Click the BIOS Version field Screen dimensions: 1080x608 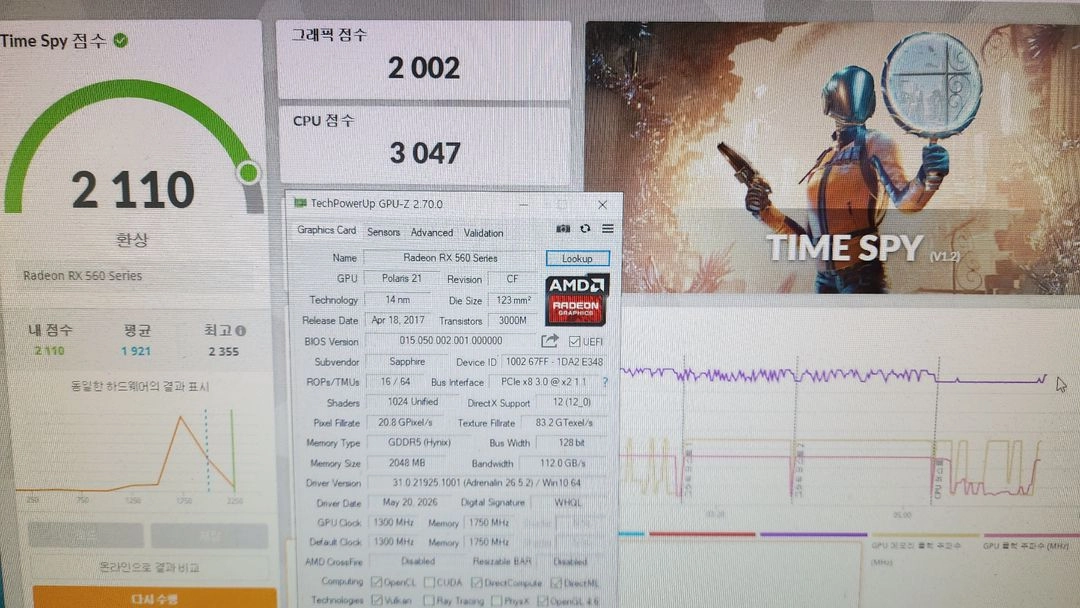[x=450, y=341]
